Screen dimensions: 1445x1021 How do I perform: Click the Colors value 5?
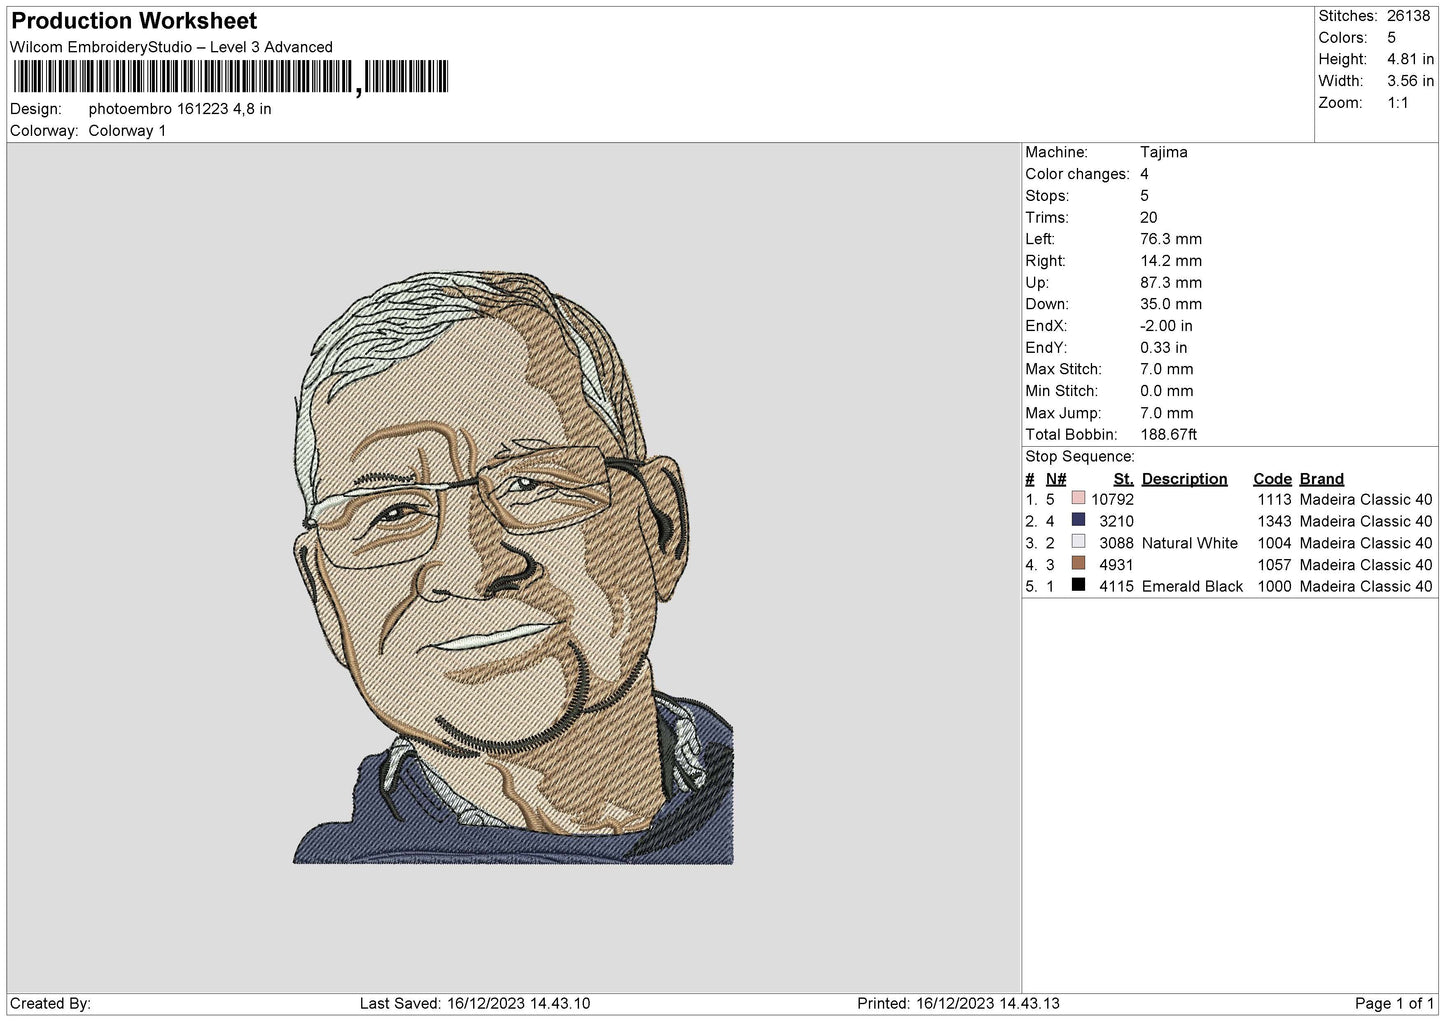point(1391,38)
